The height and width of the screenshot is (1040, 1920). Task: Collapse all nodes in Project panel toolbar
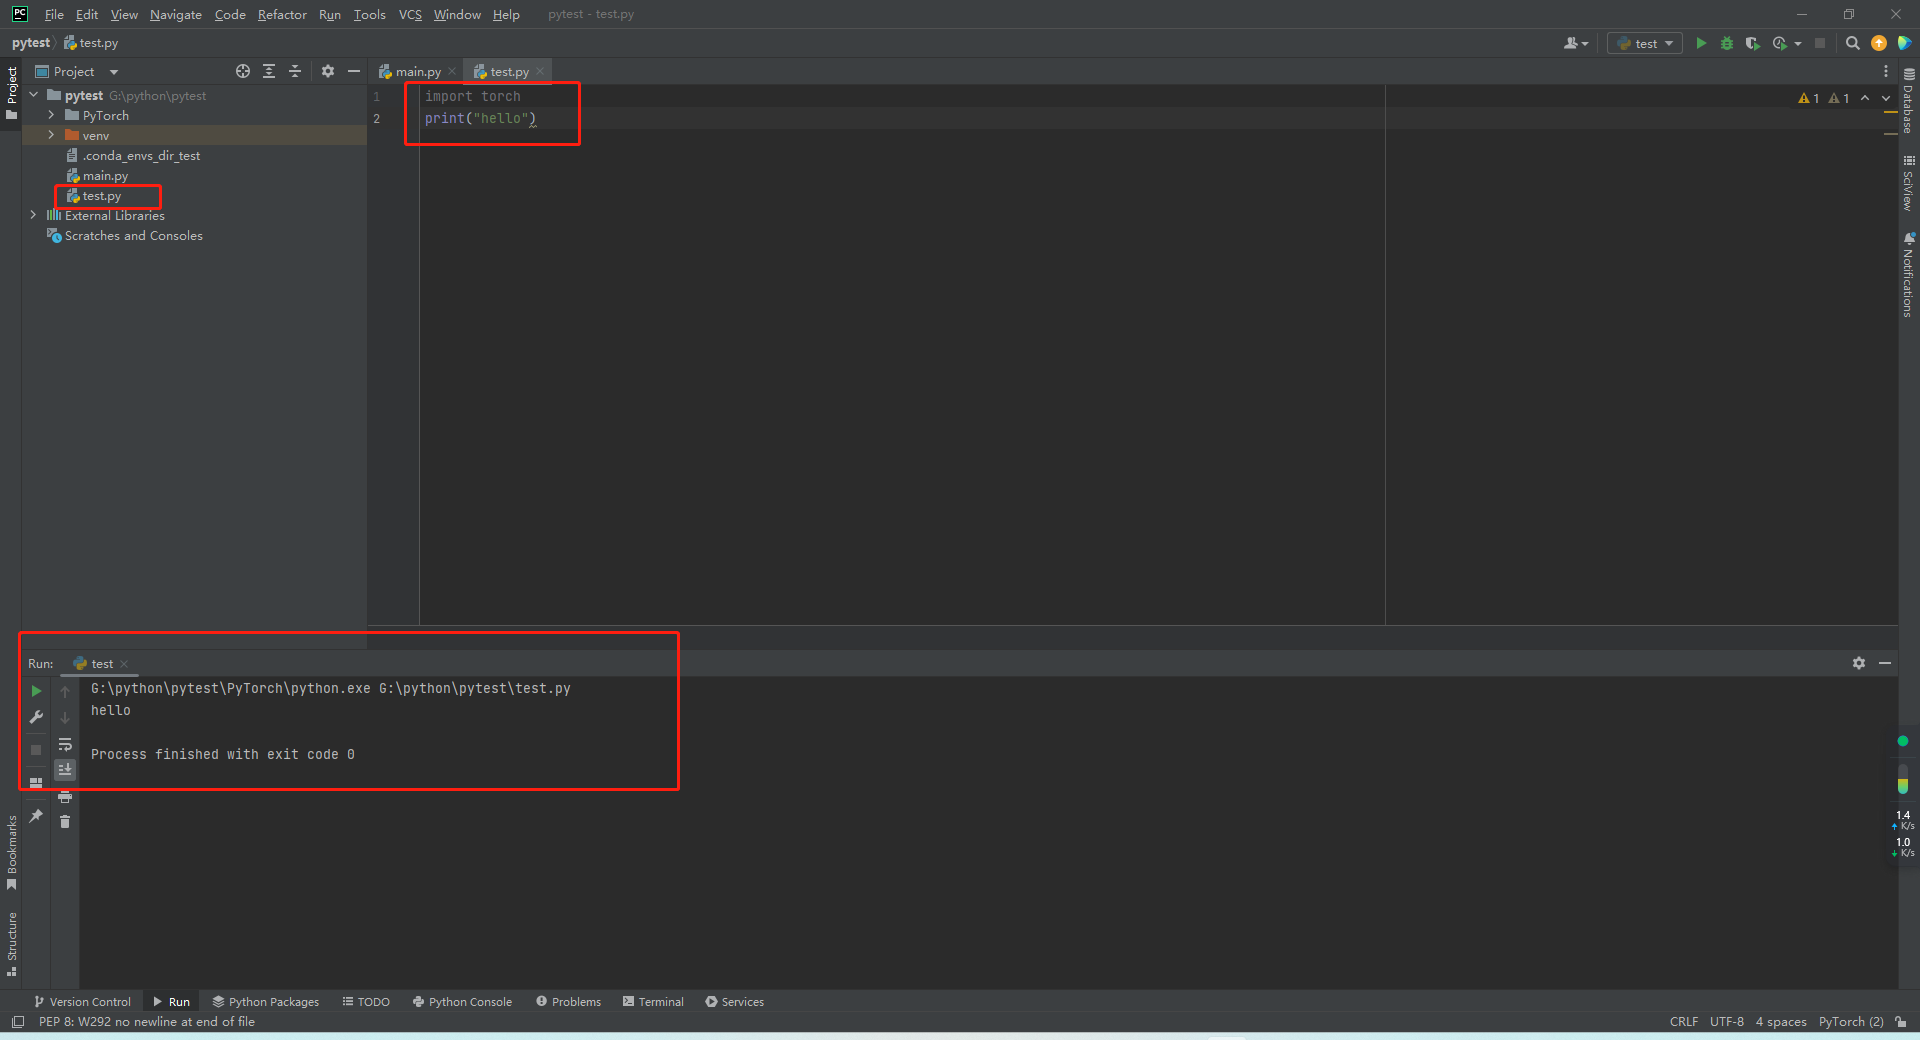point(295,71)
